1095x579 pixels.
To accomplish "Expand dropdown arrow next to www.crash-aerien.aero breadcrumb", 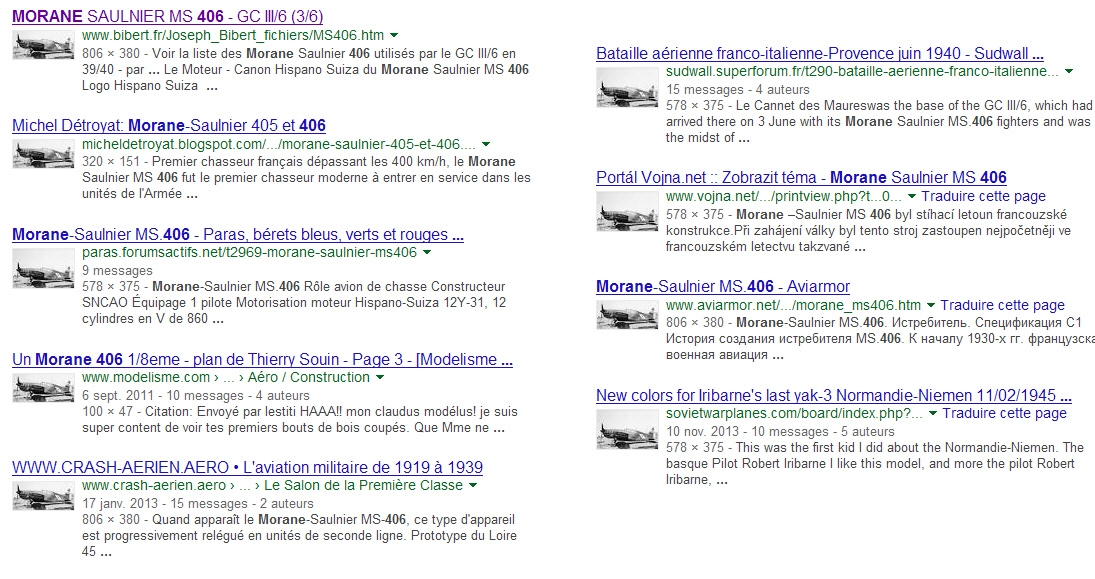I will coord(473,485).
